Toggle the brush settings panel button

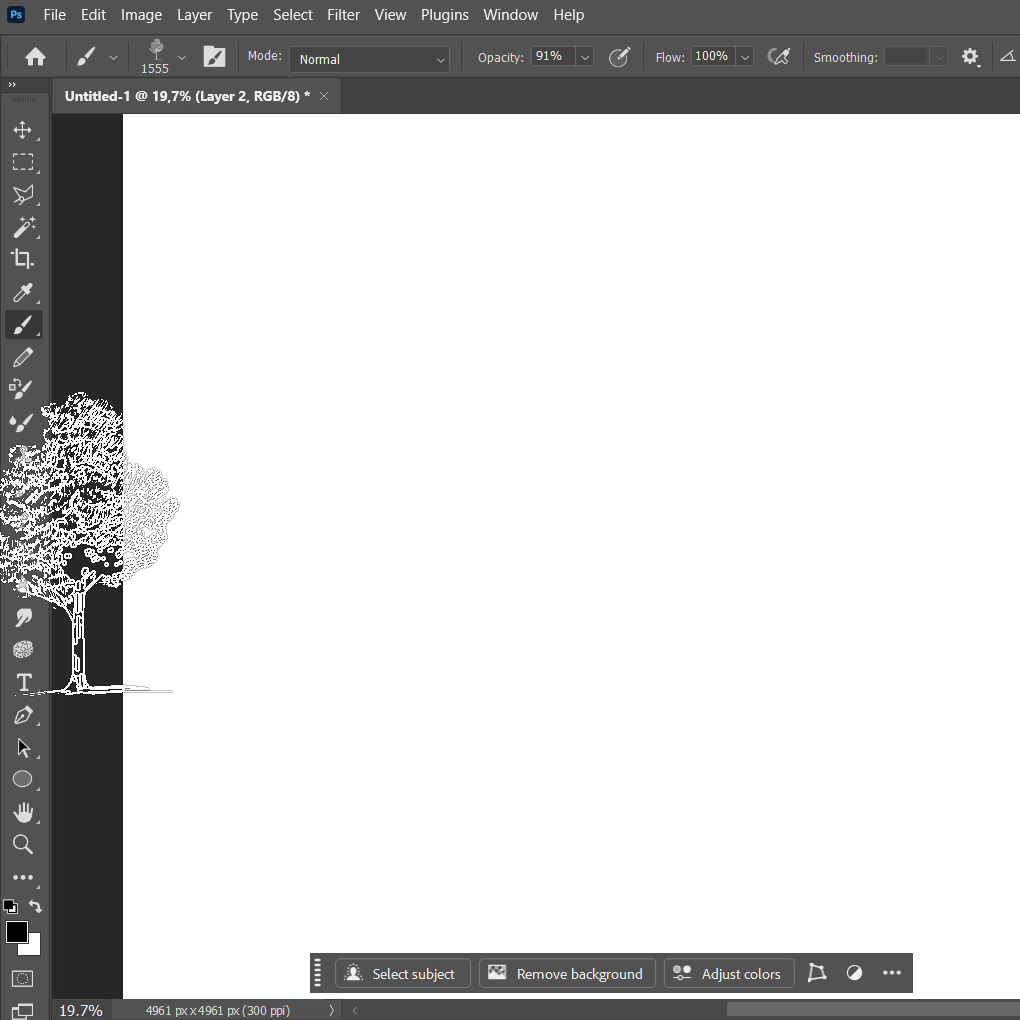[214, 57]
